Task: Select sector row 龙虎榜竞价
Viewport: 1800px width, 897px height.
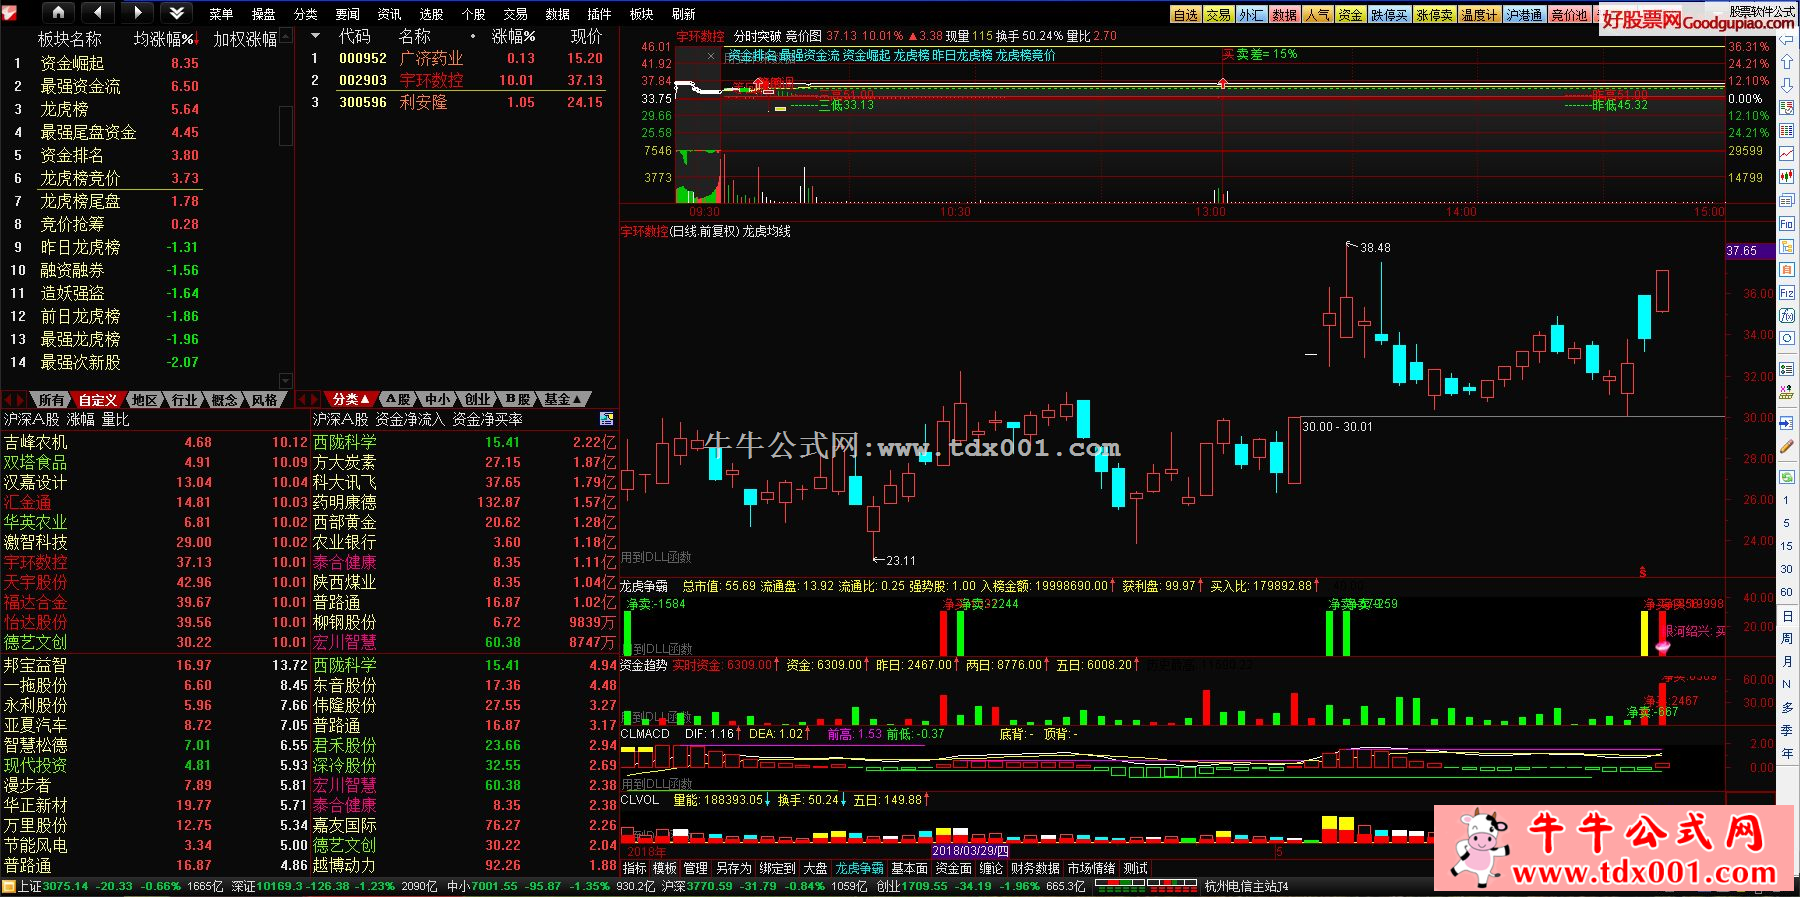Action: (107, 178)
